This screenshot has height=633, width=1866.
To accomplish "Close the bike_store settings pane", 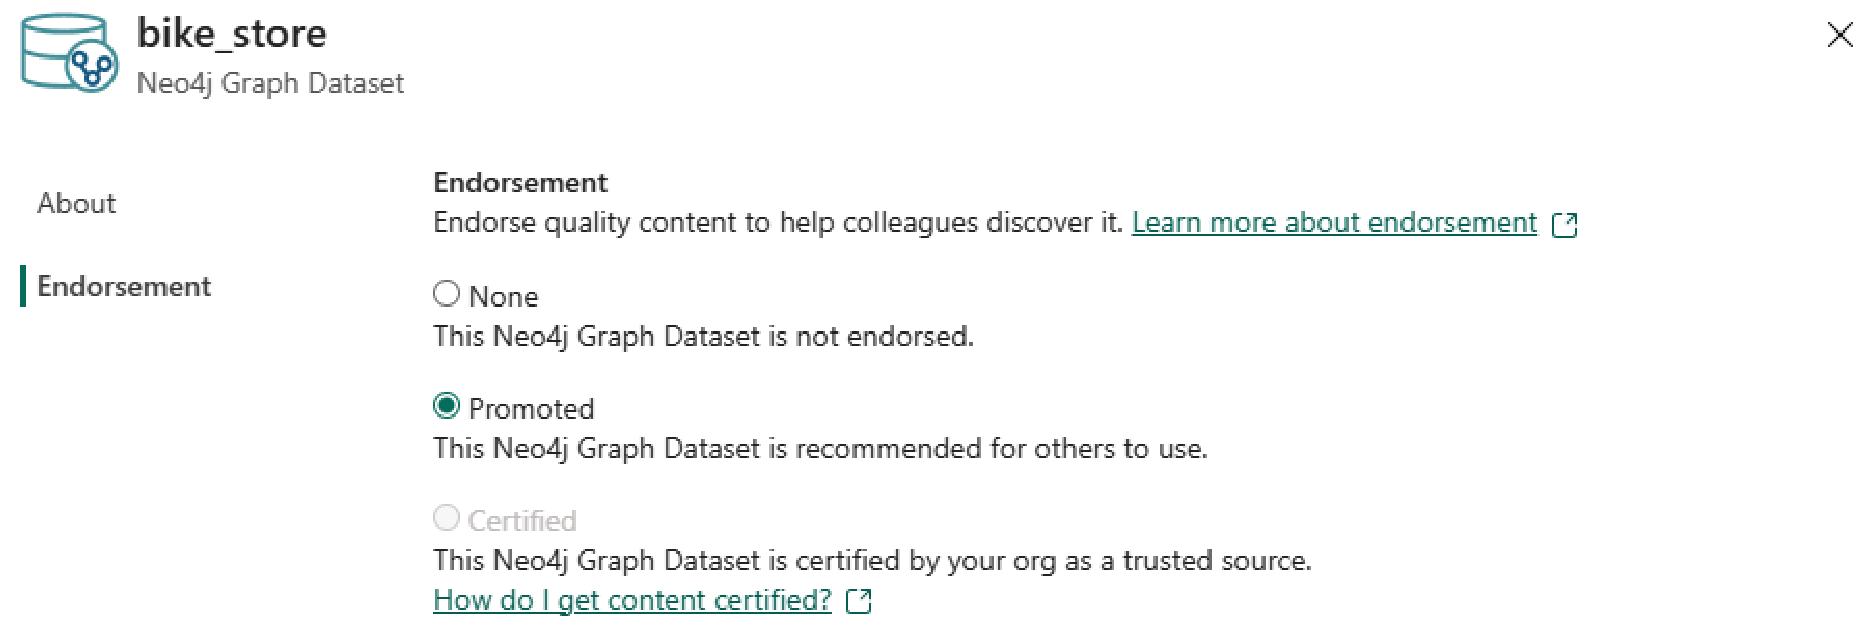I will click(1839, 35).
